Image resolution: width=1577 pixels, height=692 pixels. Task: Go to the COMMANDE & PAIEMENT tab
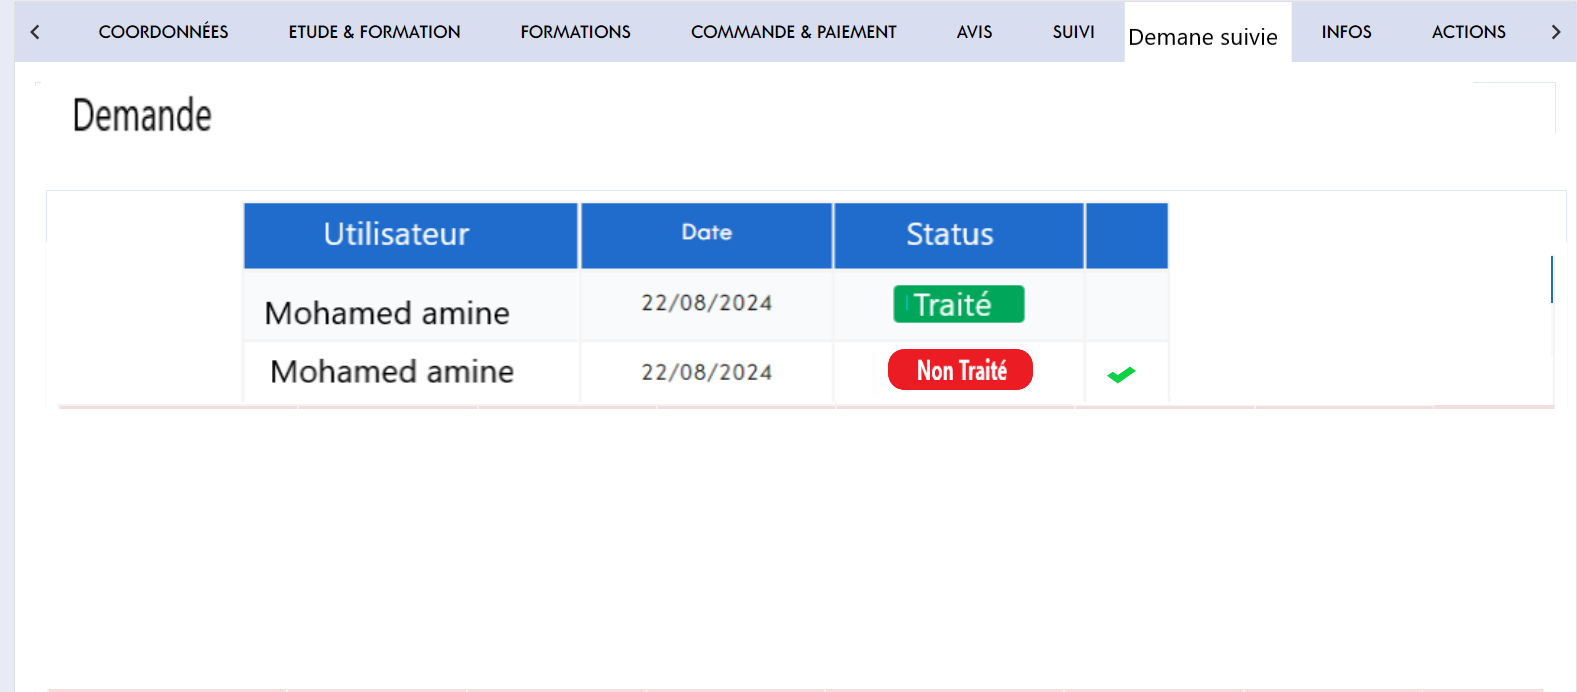point(793,32)
